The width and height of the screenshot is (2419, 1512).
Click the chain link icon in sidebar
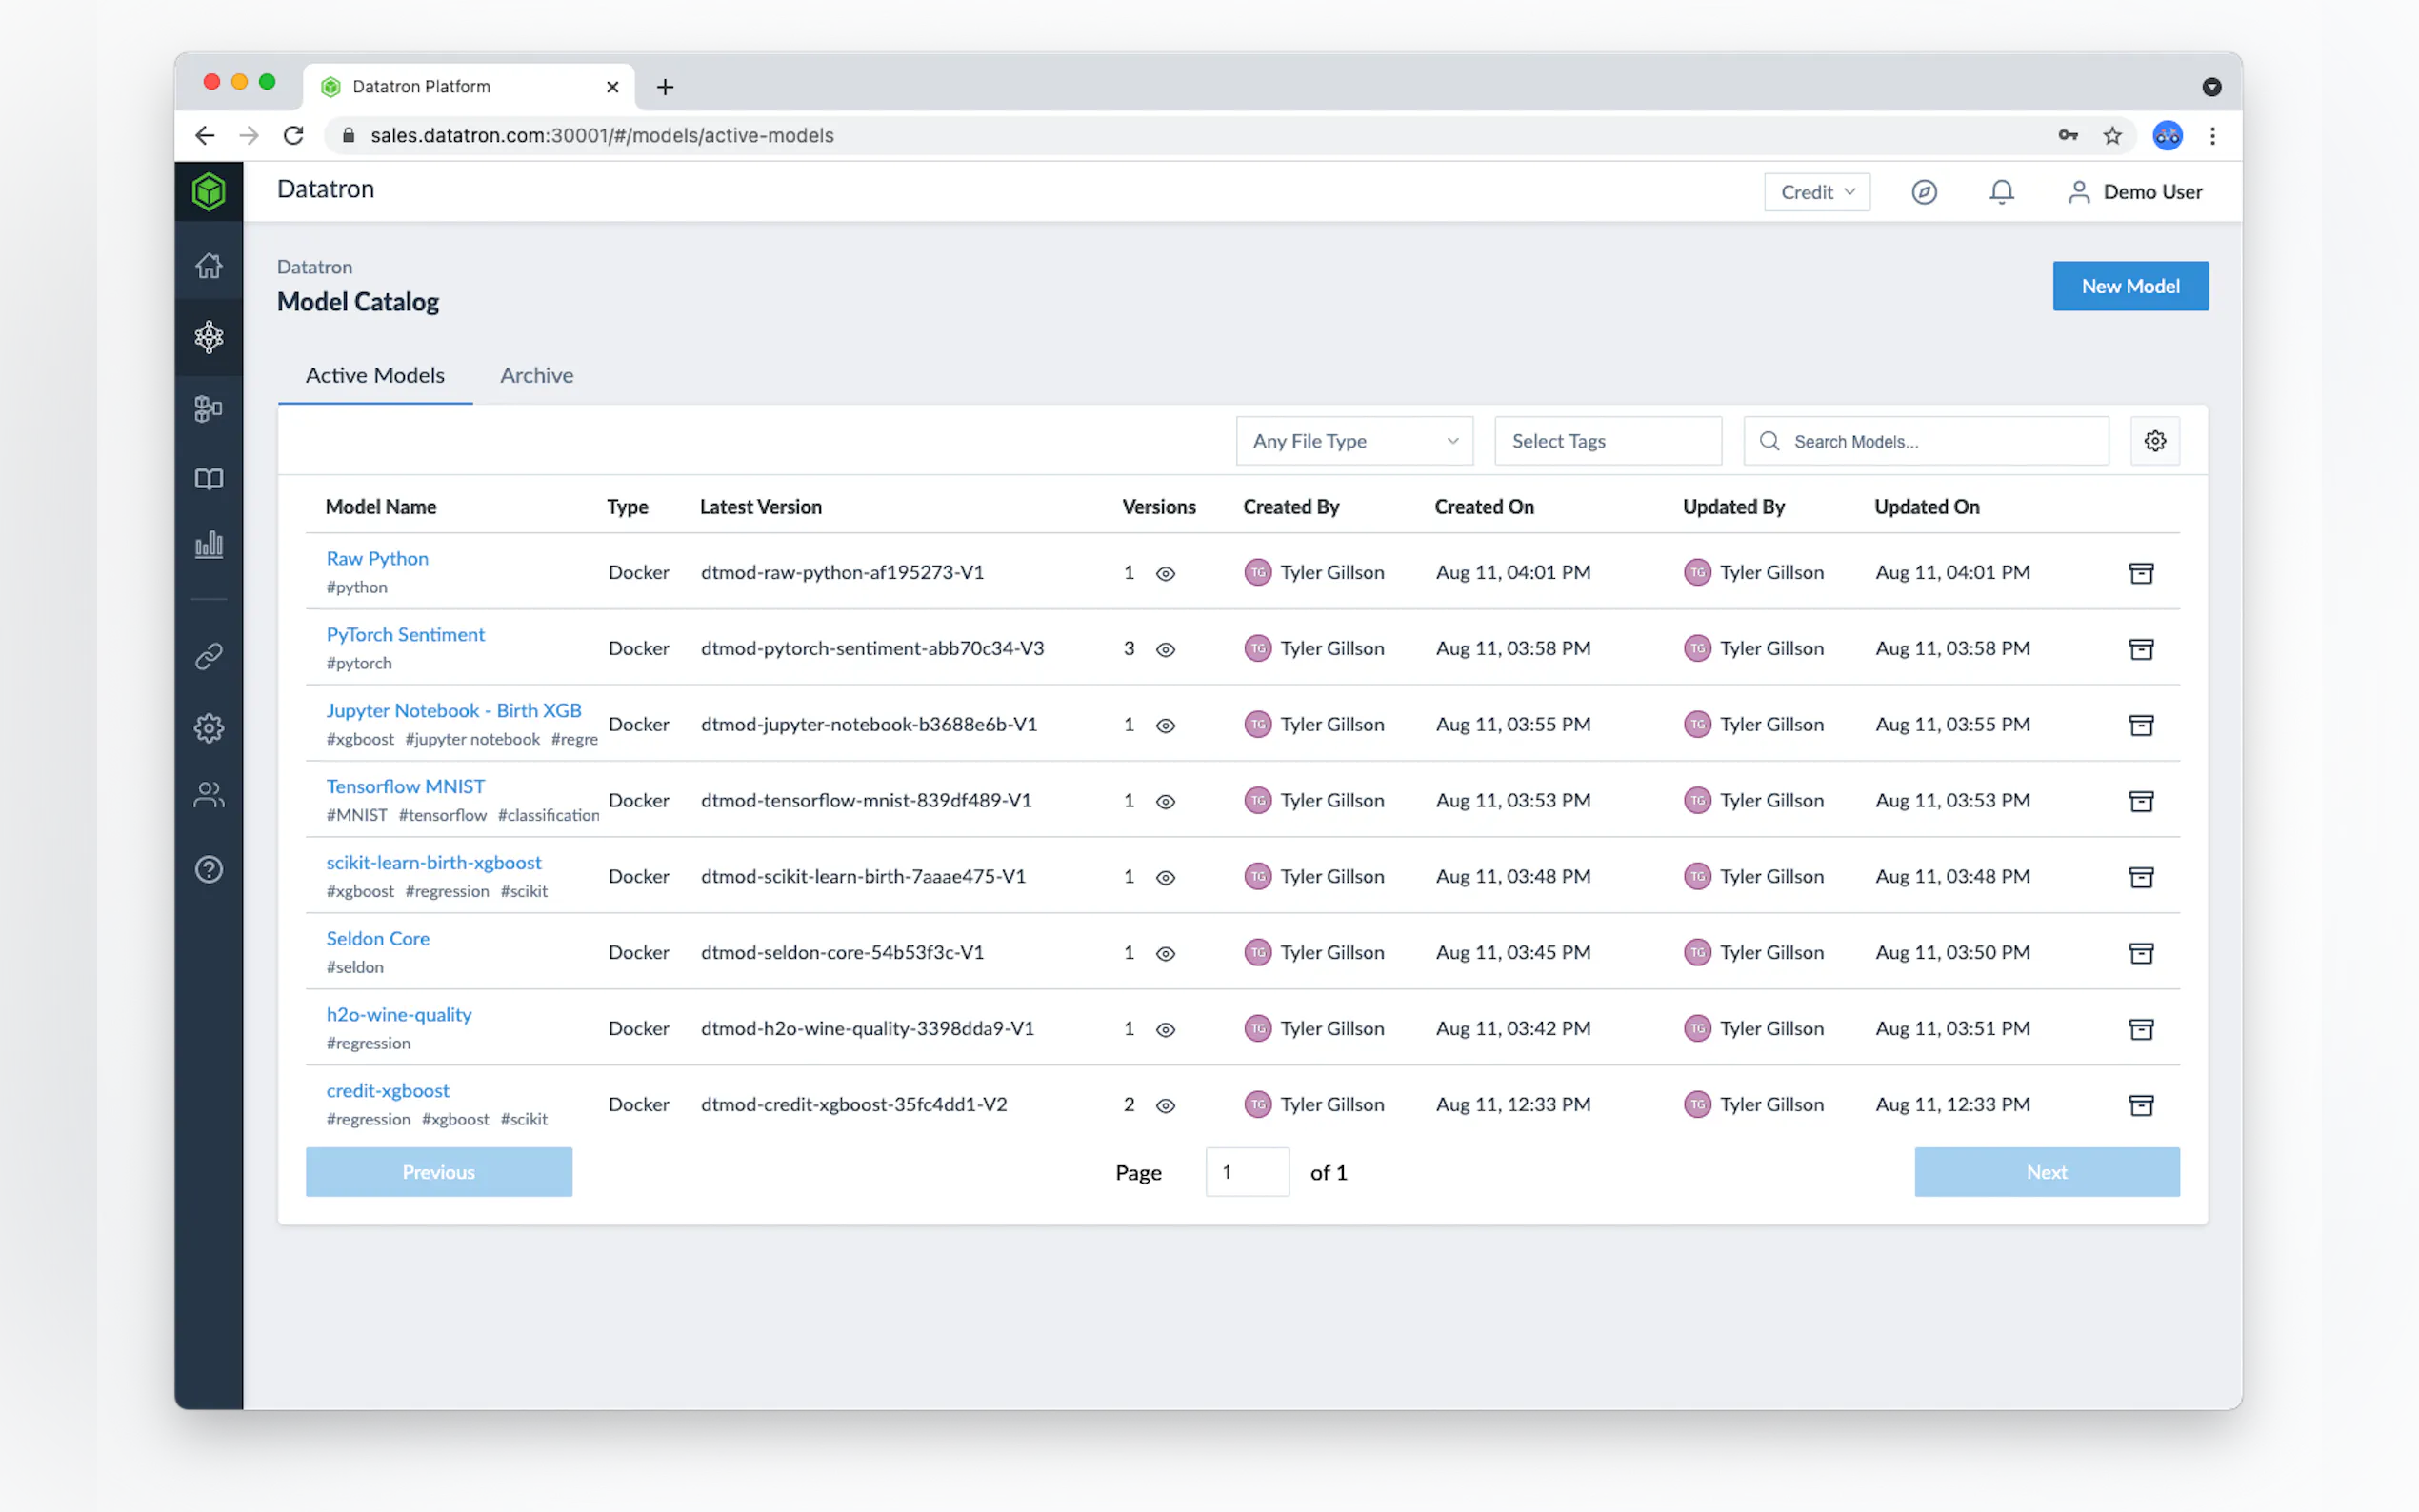tap(208, 656)
